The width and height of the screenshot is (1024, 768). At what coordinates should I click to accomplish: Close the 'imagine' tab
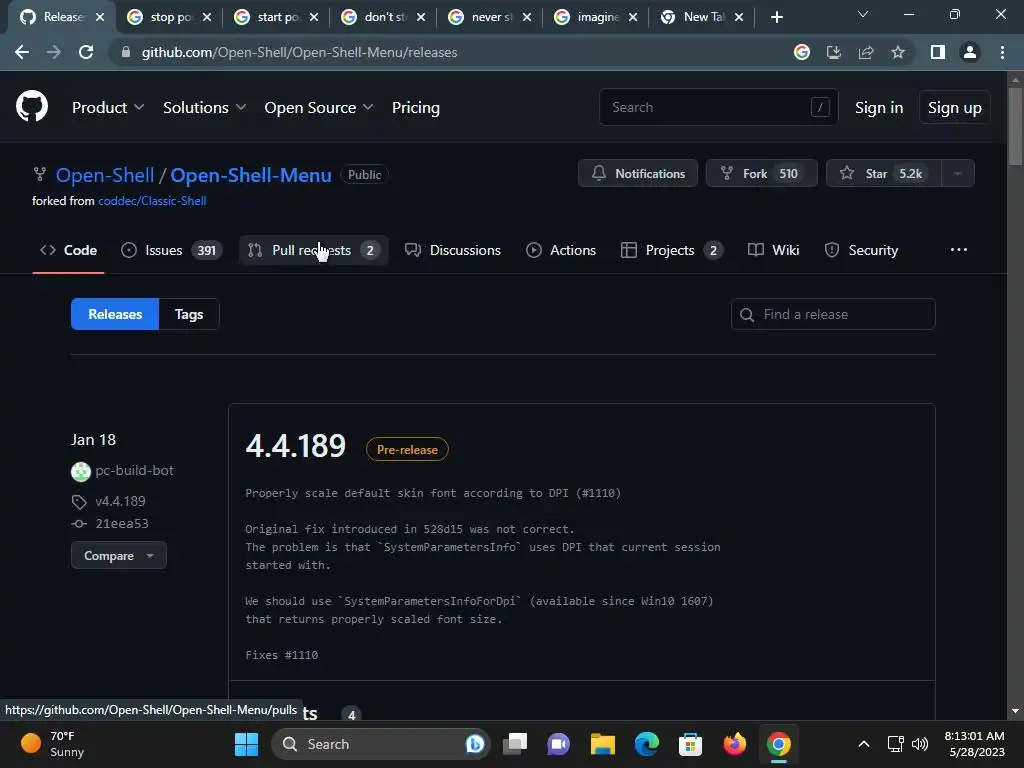(633, 17)
